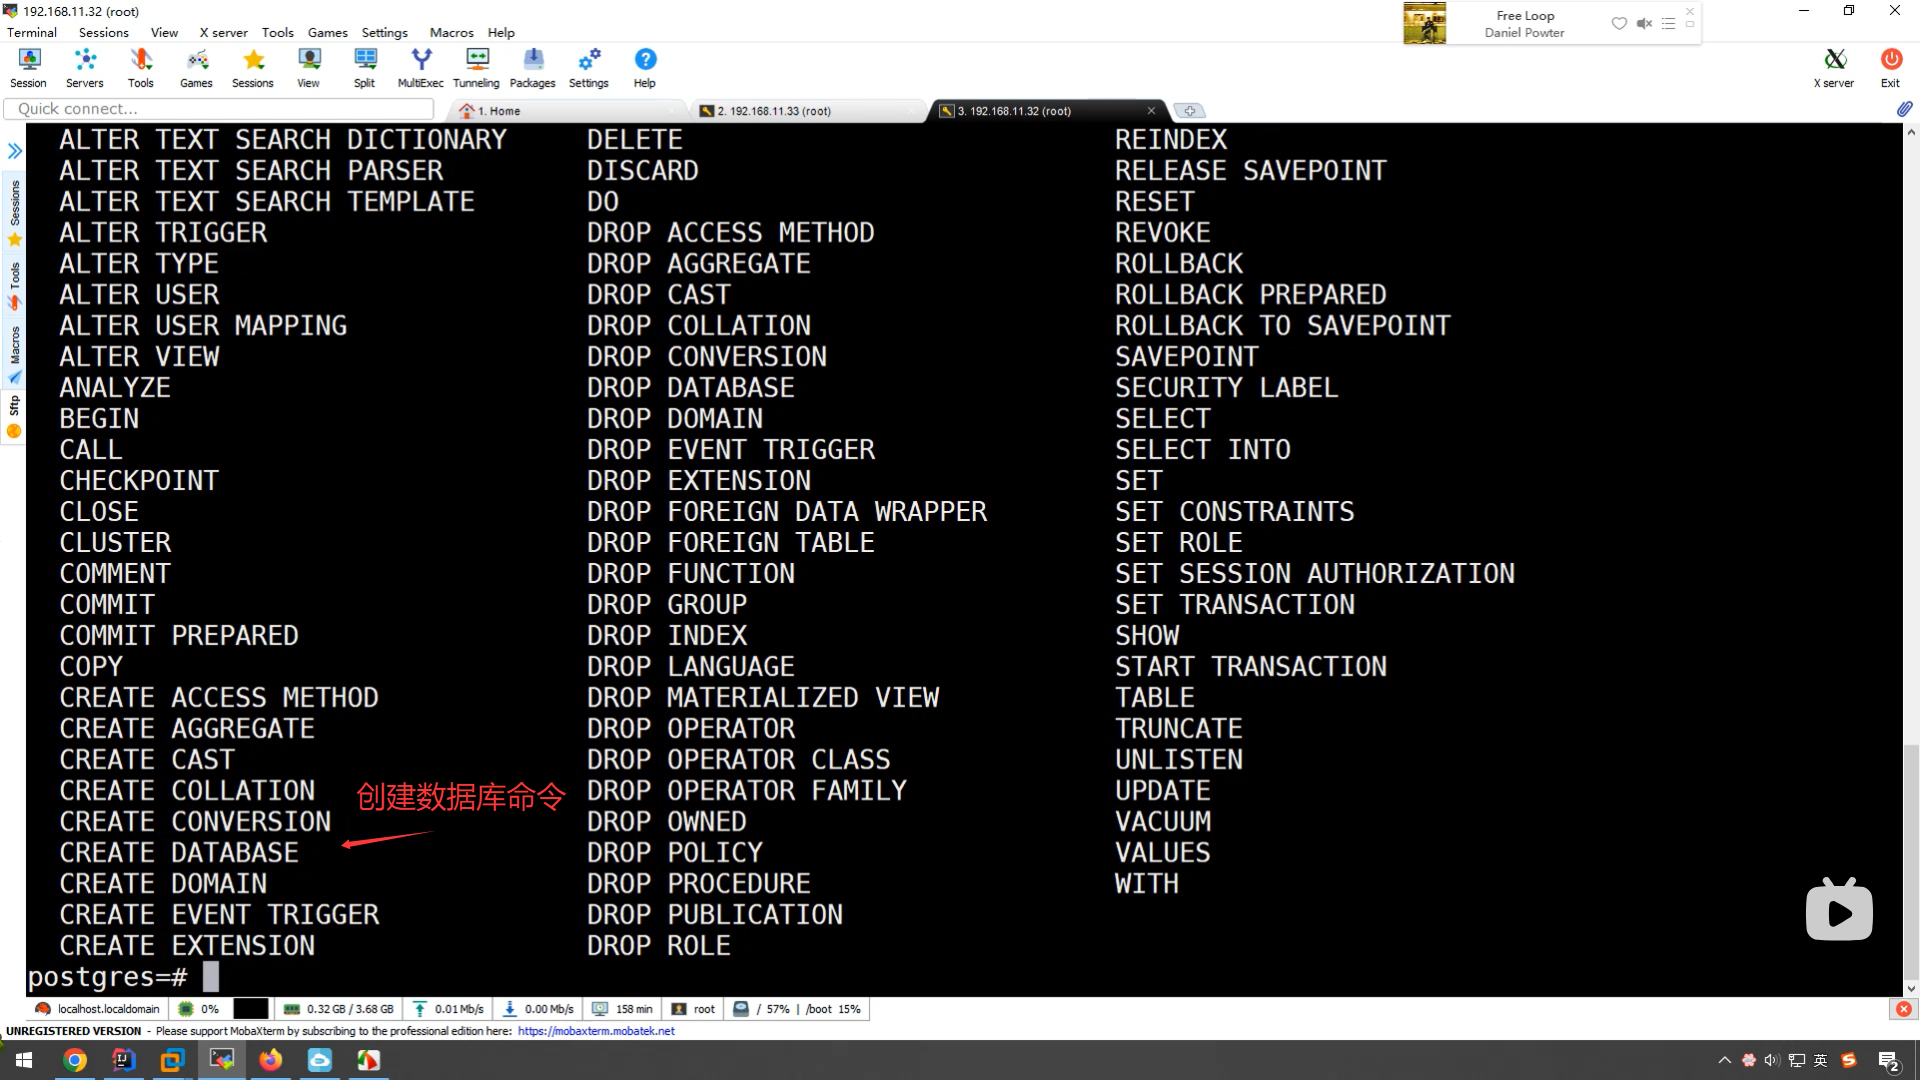Viewport: 1920px width, 1080px height.
Task: Open Firefox from the Windows taskbar
Action: point(270,1060)
